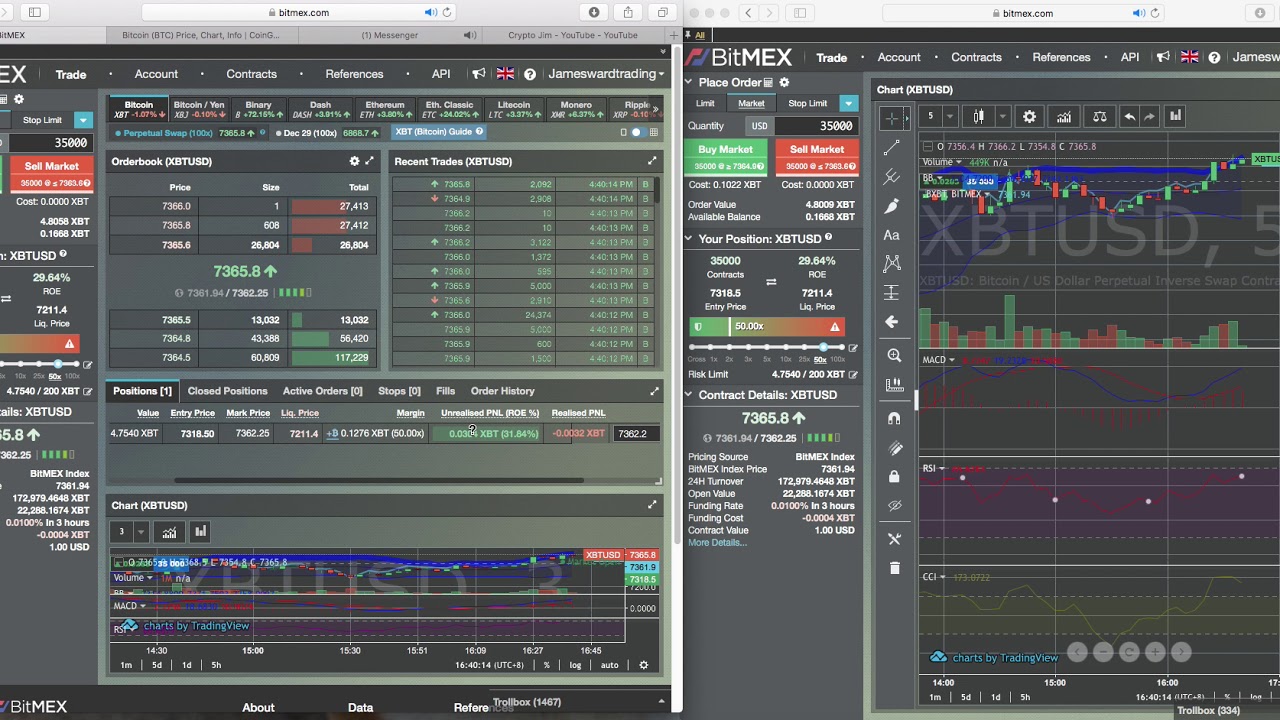The width and height of the screenshot is (1280, 720).
Task: Collapse Your Position section
Action: 688,239
